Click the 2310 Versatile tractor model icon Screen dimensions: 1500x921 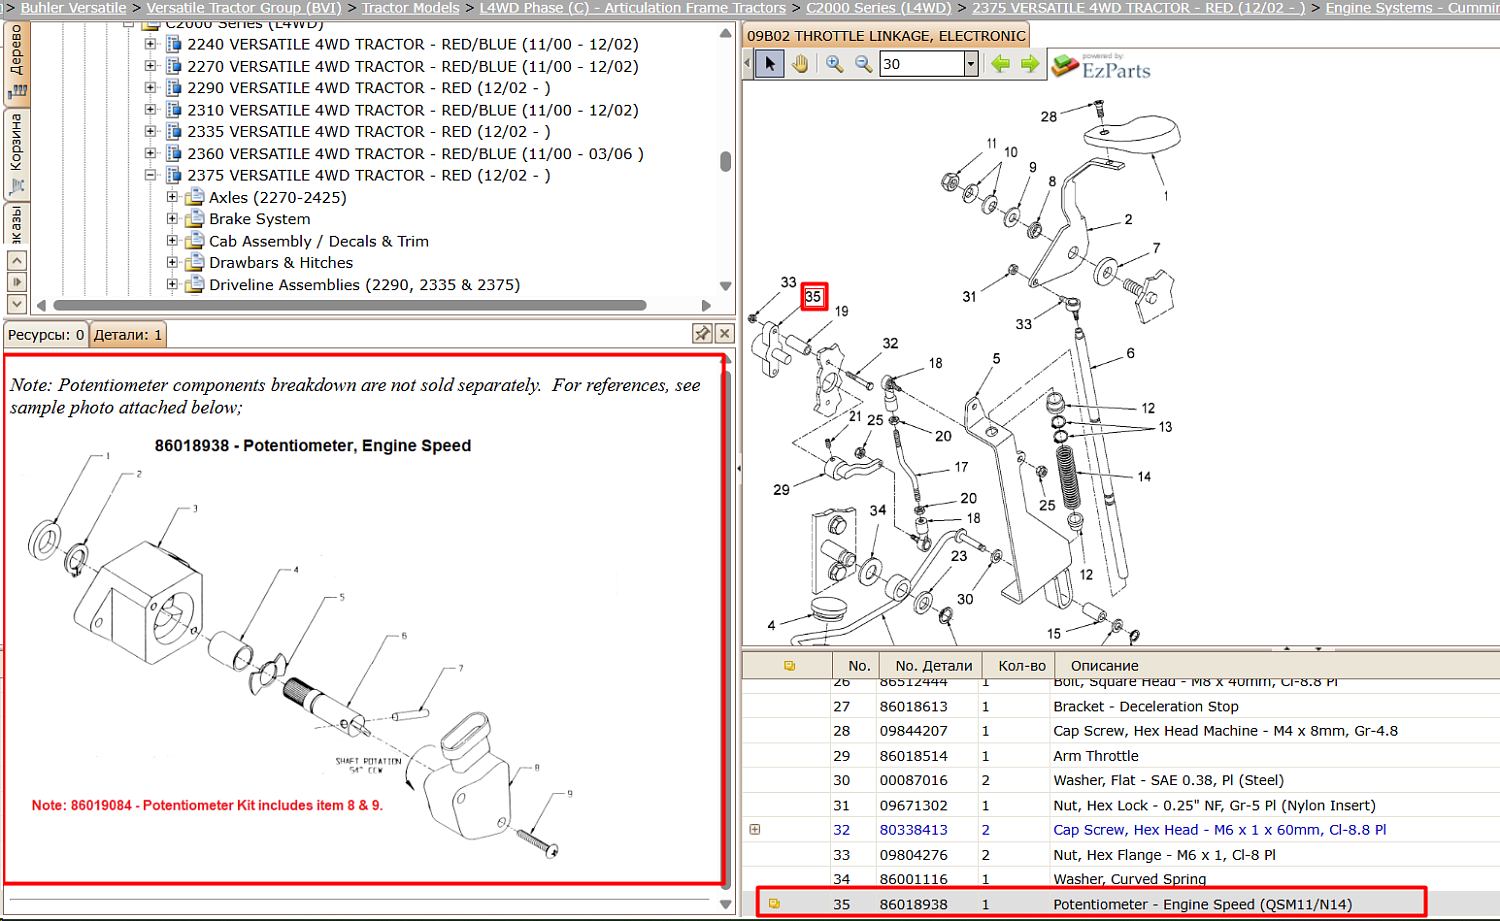[x=173, y=110]
